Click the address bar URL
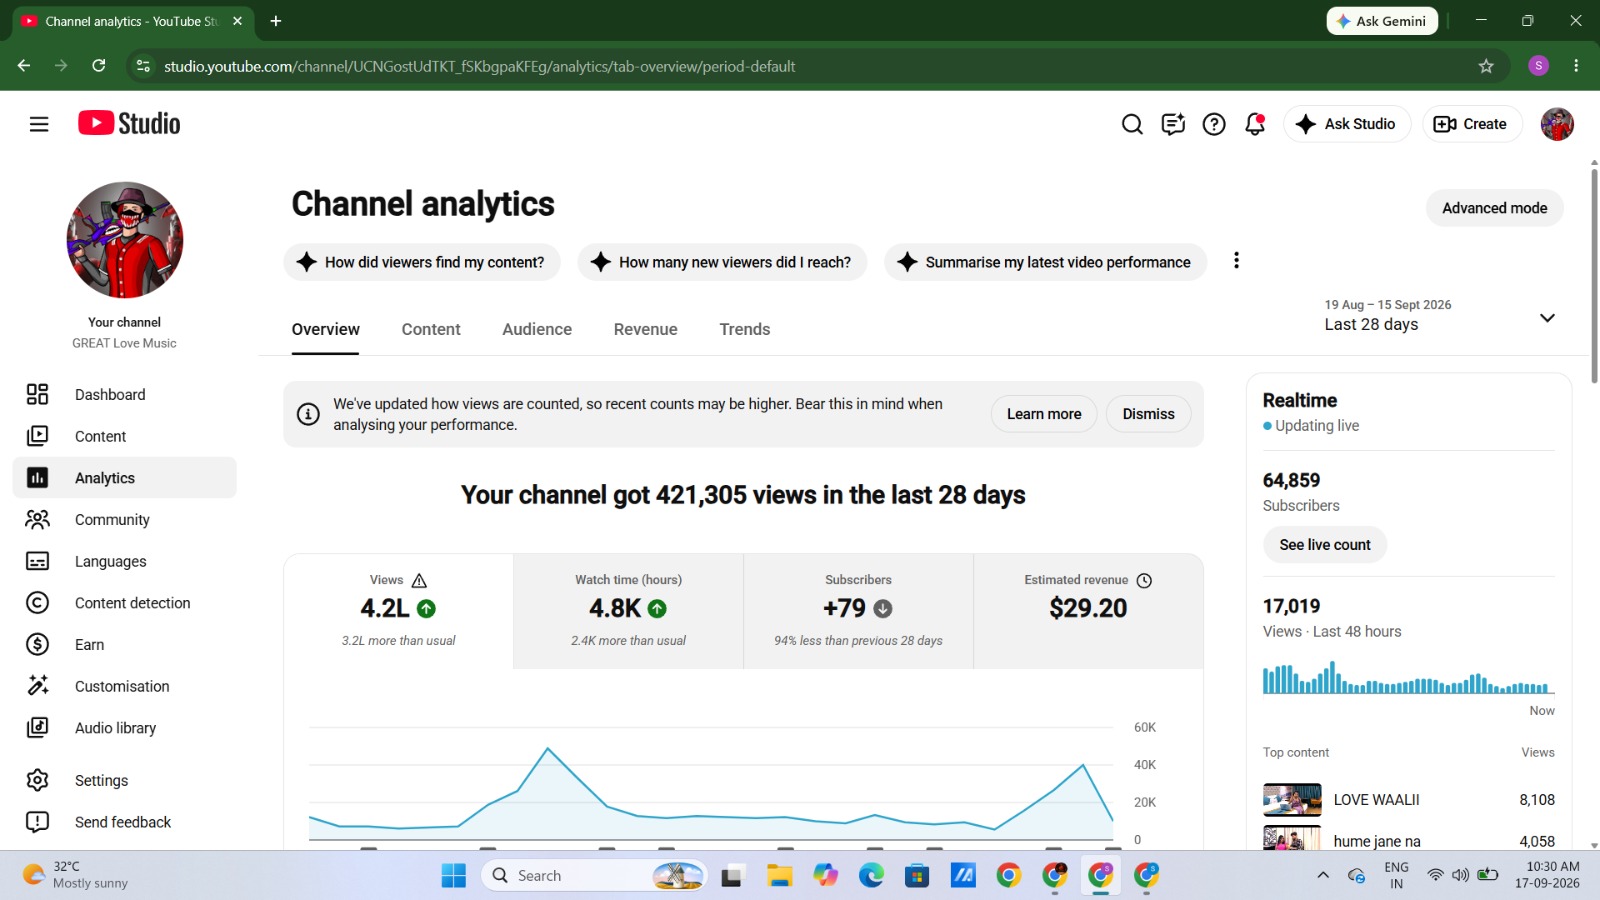1600x900 pixels. pos(480,66)
